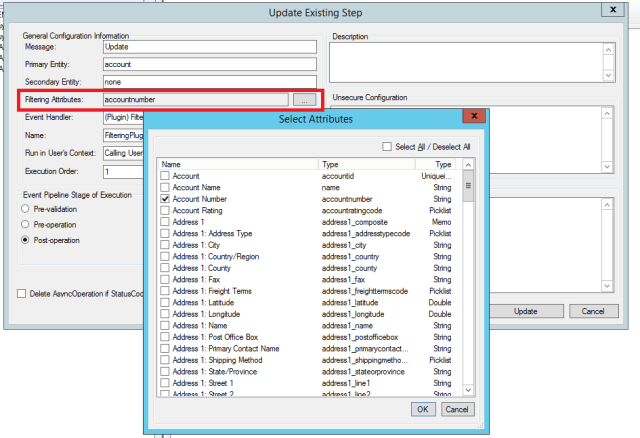Select the address1_composite schema name cell
This screenshot has height=438, width=640.
pos(355,222)
